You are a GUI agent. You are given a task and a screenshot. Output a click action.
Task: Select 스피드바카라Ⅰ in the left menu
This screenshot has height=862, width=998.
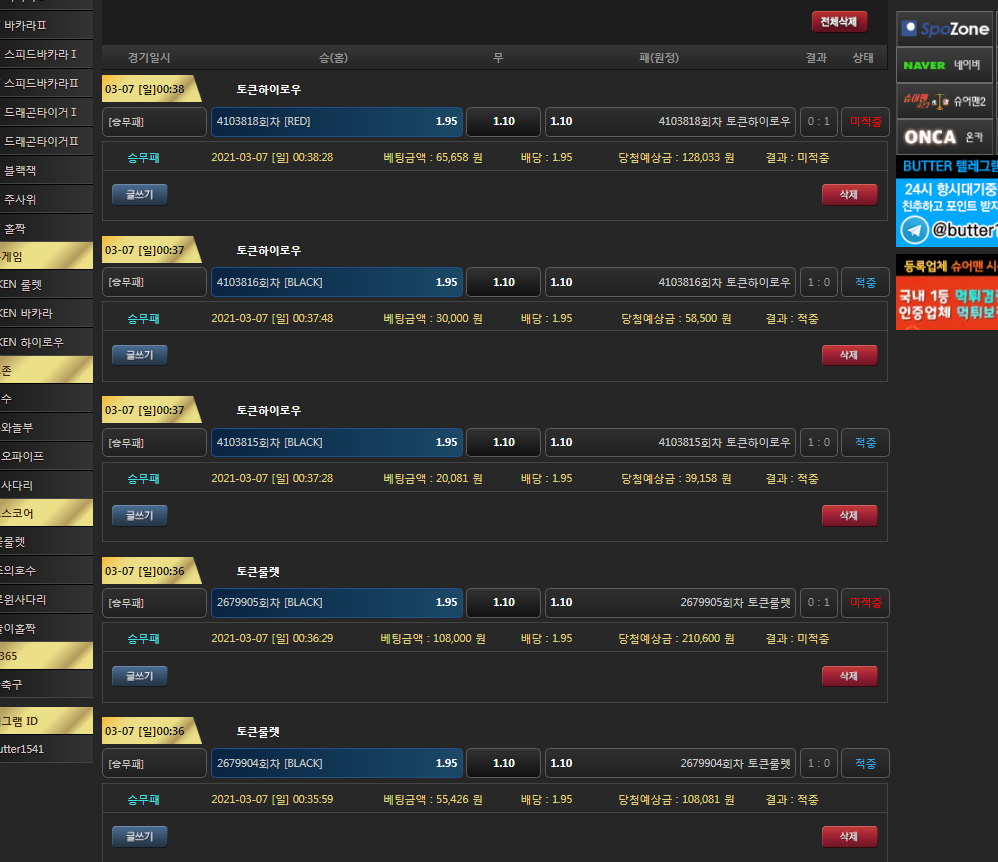click(x=45, y=54)
